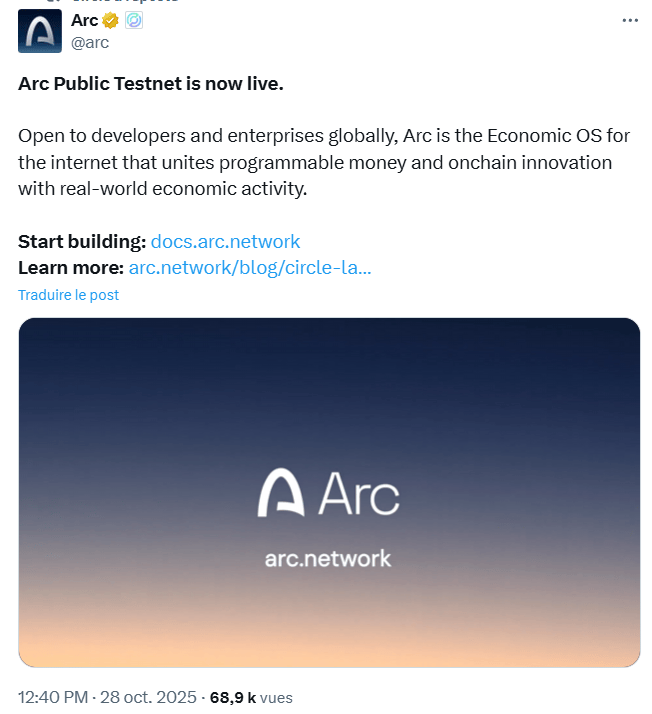Screen dimensions: 652x714
Task: Follow the arc.network/blog/circle-la… link
Action: tap(250, 267)
